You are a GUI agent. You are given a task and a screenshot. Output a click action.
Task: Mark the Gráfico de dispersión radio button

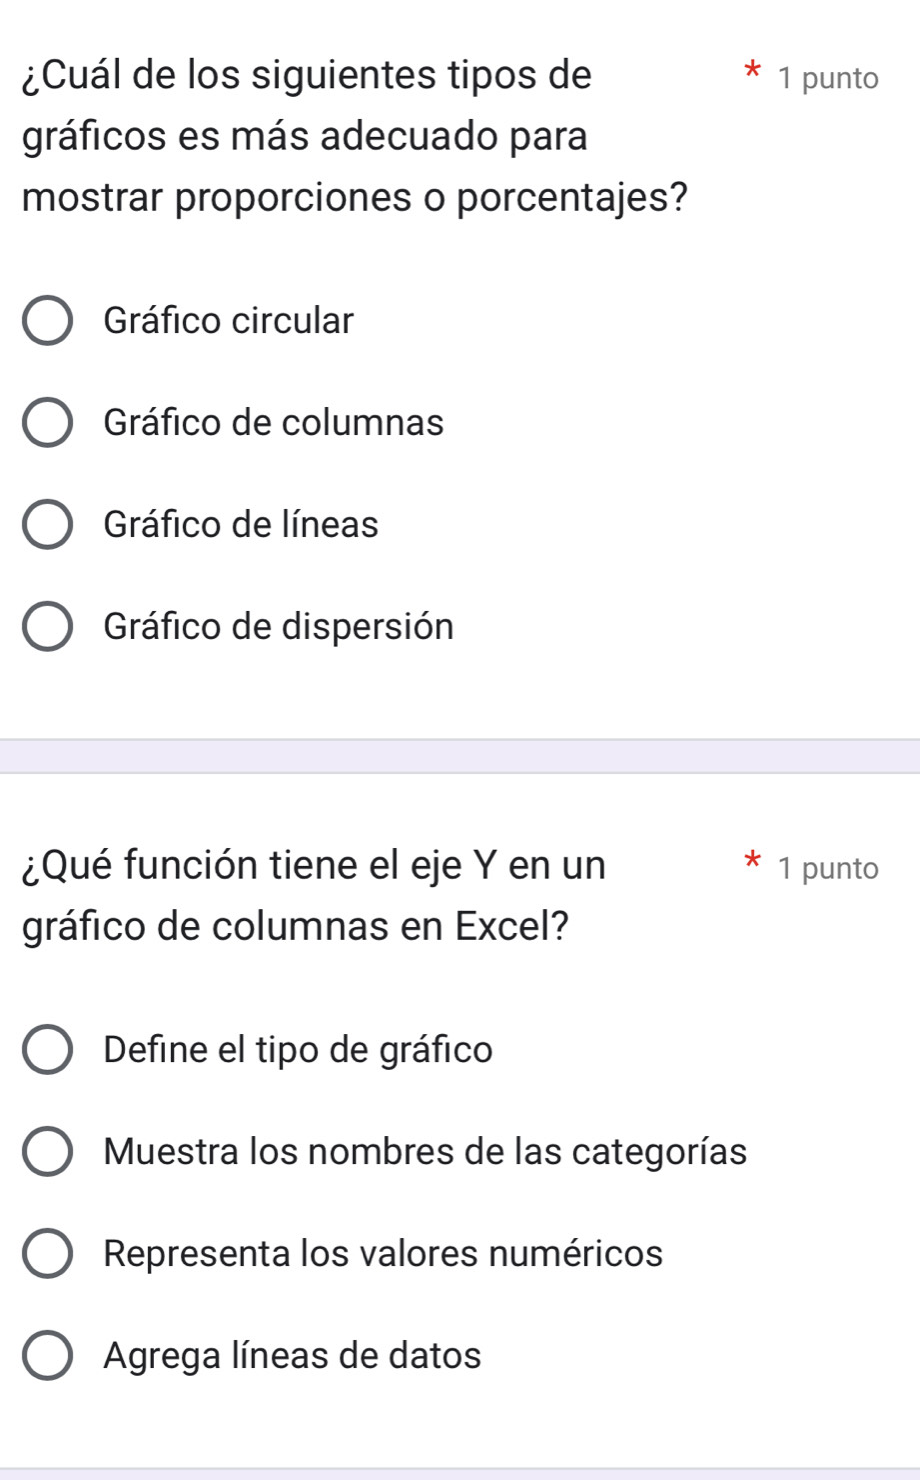[x=47, y=627]
